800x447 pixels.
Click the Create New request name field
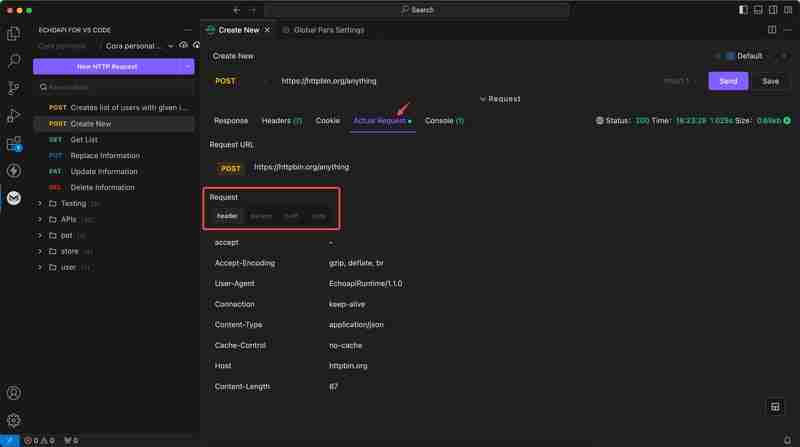click(x=233, y=56)
